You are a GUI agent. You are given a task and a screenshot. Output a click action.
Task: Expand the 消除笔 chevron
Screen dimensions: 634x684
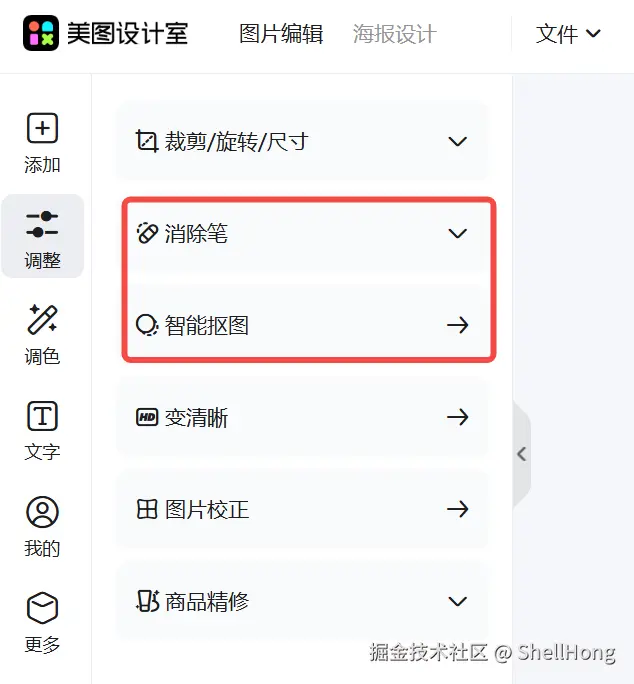[x=458, y=233]
